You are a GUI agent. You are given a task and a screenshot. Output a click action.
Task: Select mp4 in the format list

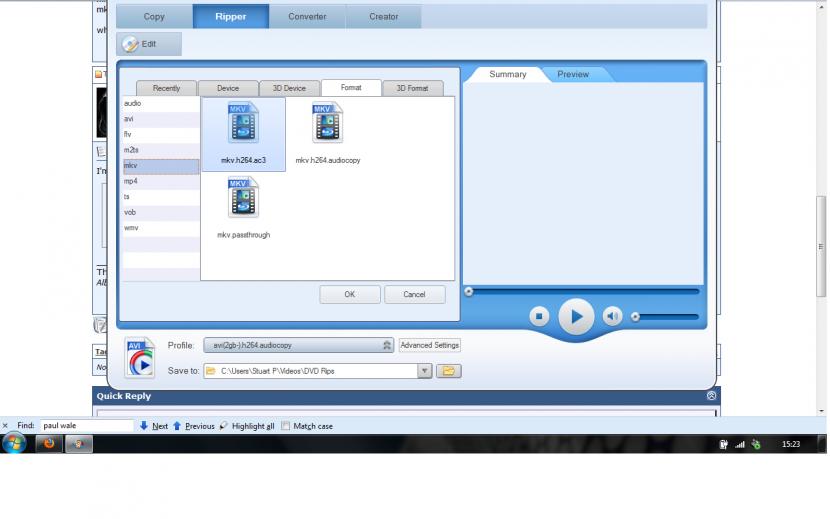tap(131, 181)
